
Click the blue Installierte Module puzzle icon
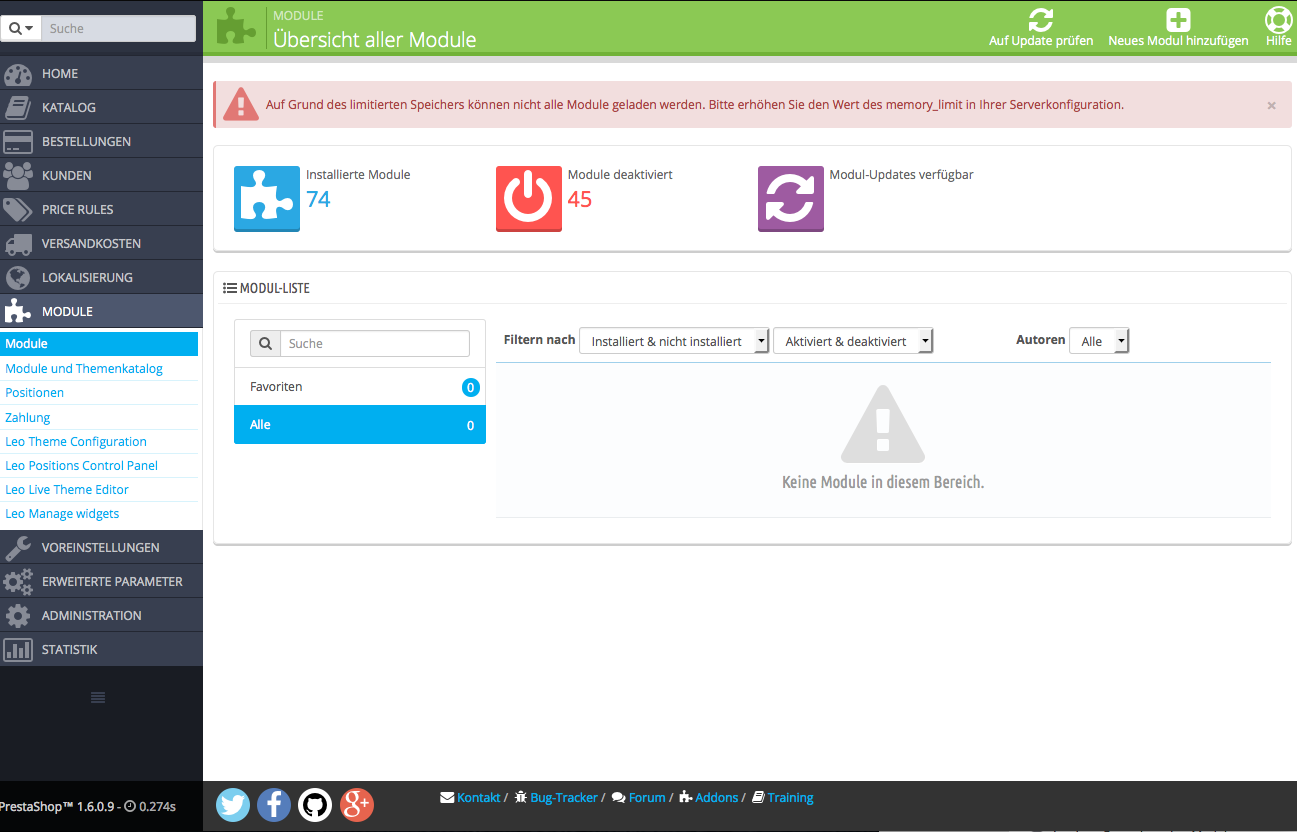click(x=267, y=199)
